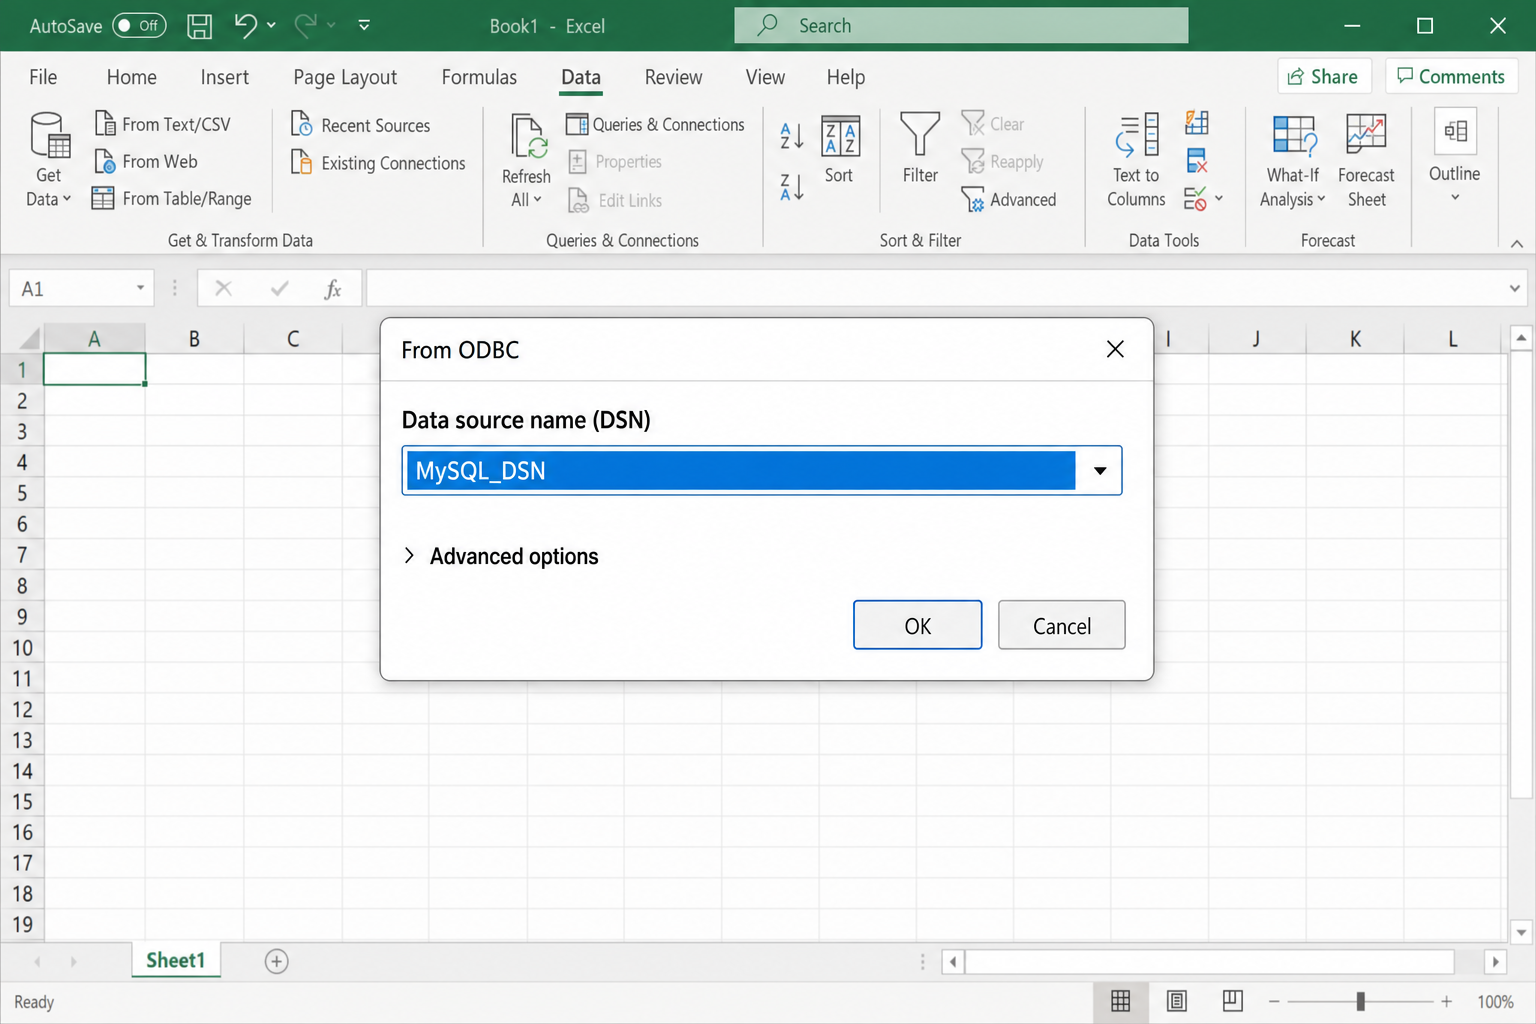This screenshot has width=1536, height=1024.
Task: Confirm the ODBC dialog with OK
Action: [x=917, y=625]
